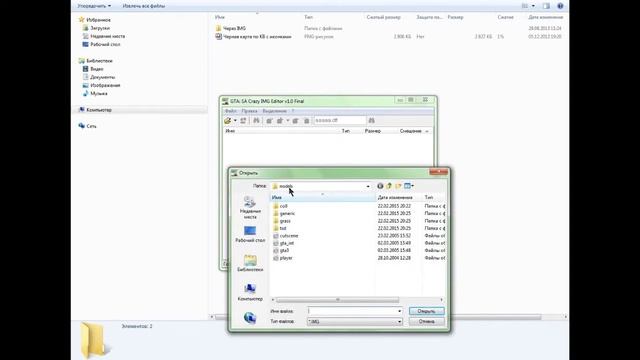640x360 pixels.
Task: Select Недавние места in Open dialog places bar
Action: click(x=250, y=207)
